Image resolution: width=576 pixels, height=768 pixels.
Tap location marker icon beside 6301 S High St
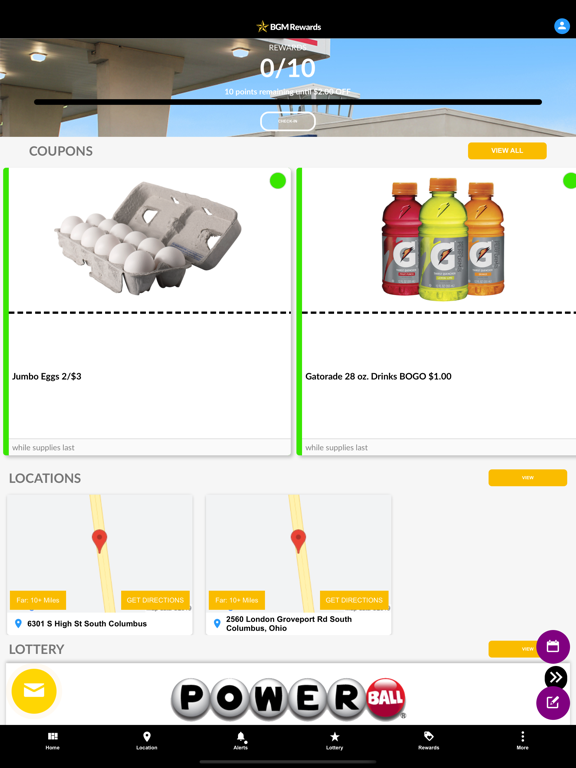(x=18, y=624)
